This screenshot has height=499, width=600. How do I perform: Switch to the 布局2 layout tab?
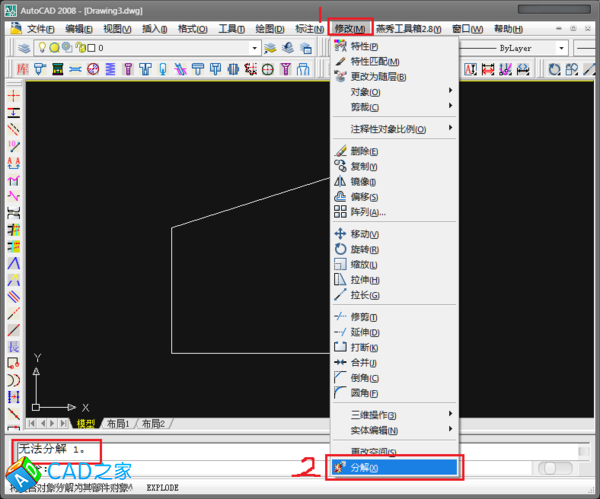(153, 424)
